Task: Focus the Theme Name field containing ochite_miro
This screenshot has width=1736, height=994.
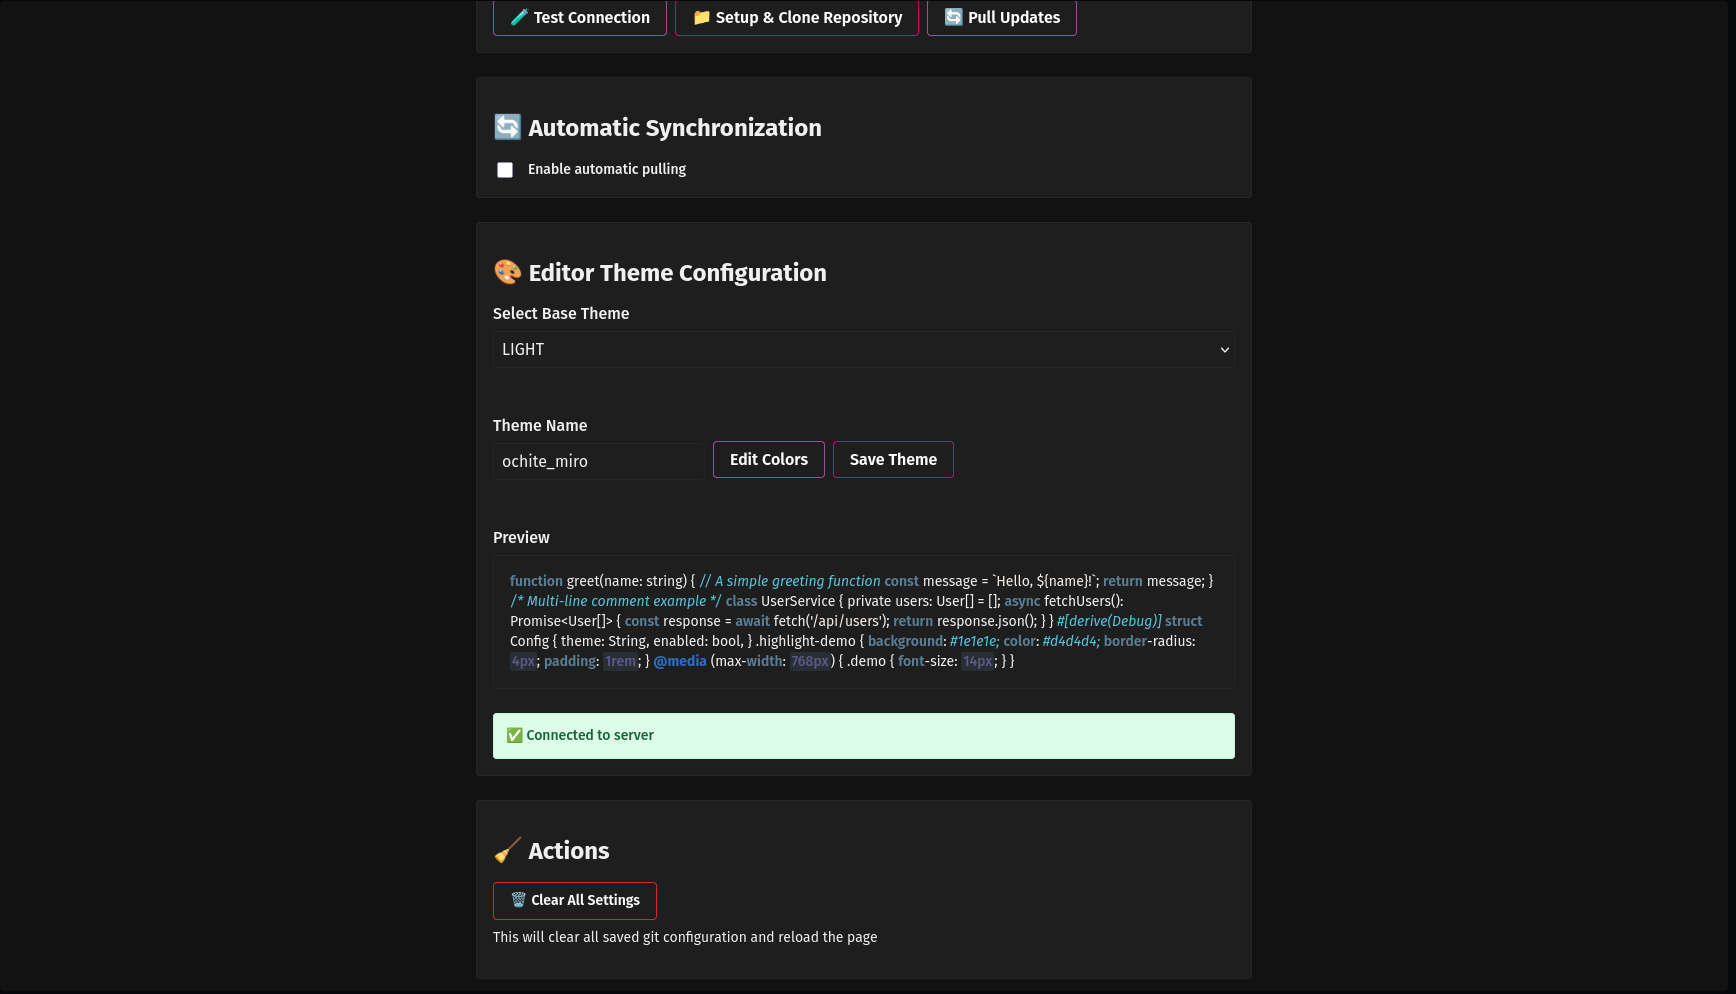Action: click(x=598, y=461)
